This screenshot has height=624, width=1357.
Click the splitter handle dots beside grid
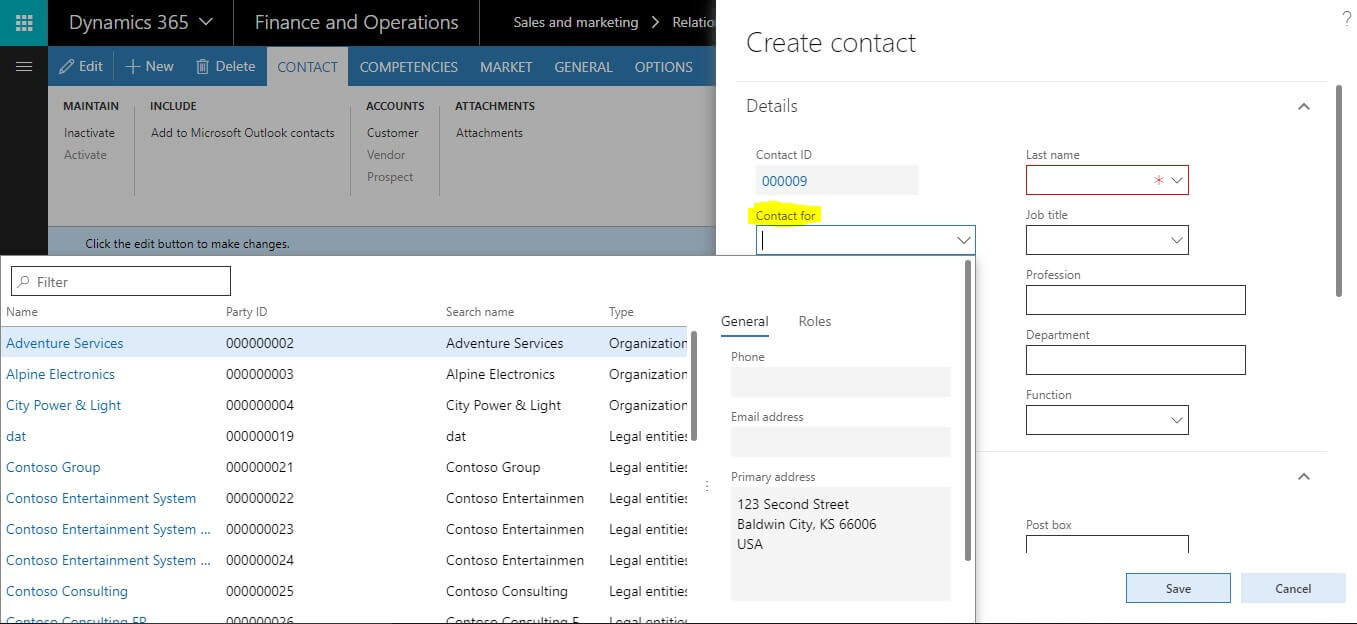(707, 486)
